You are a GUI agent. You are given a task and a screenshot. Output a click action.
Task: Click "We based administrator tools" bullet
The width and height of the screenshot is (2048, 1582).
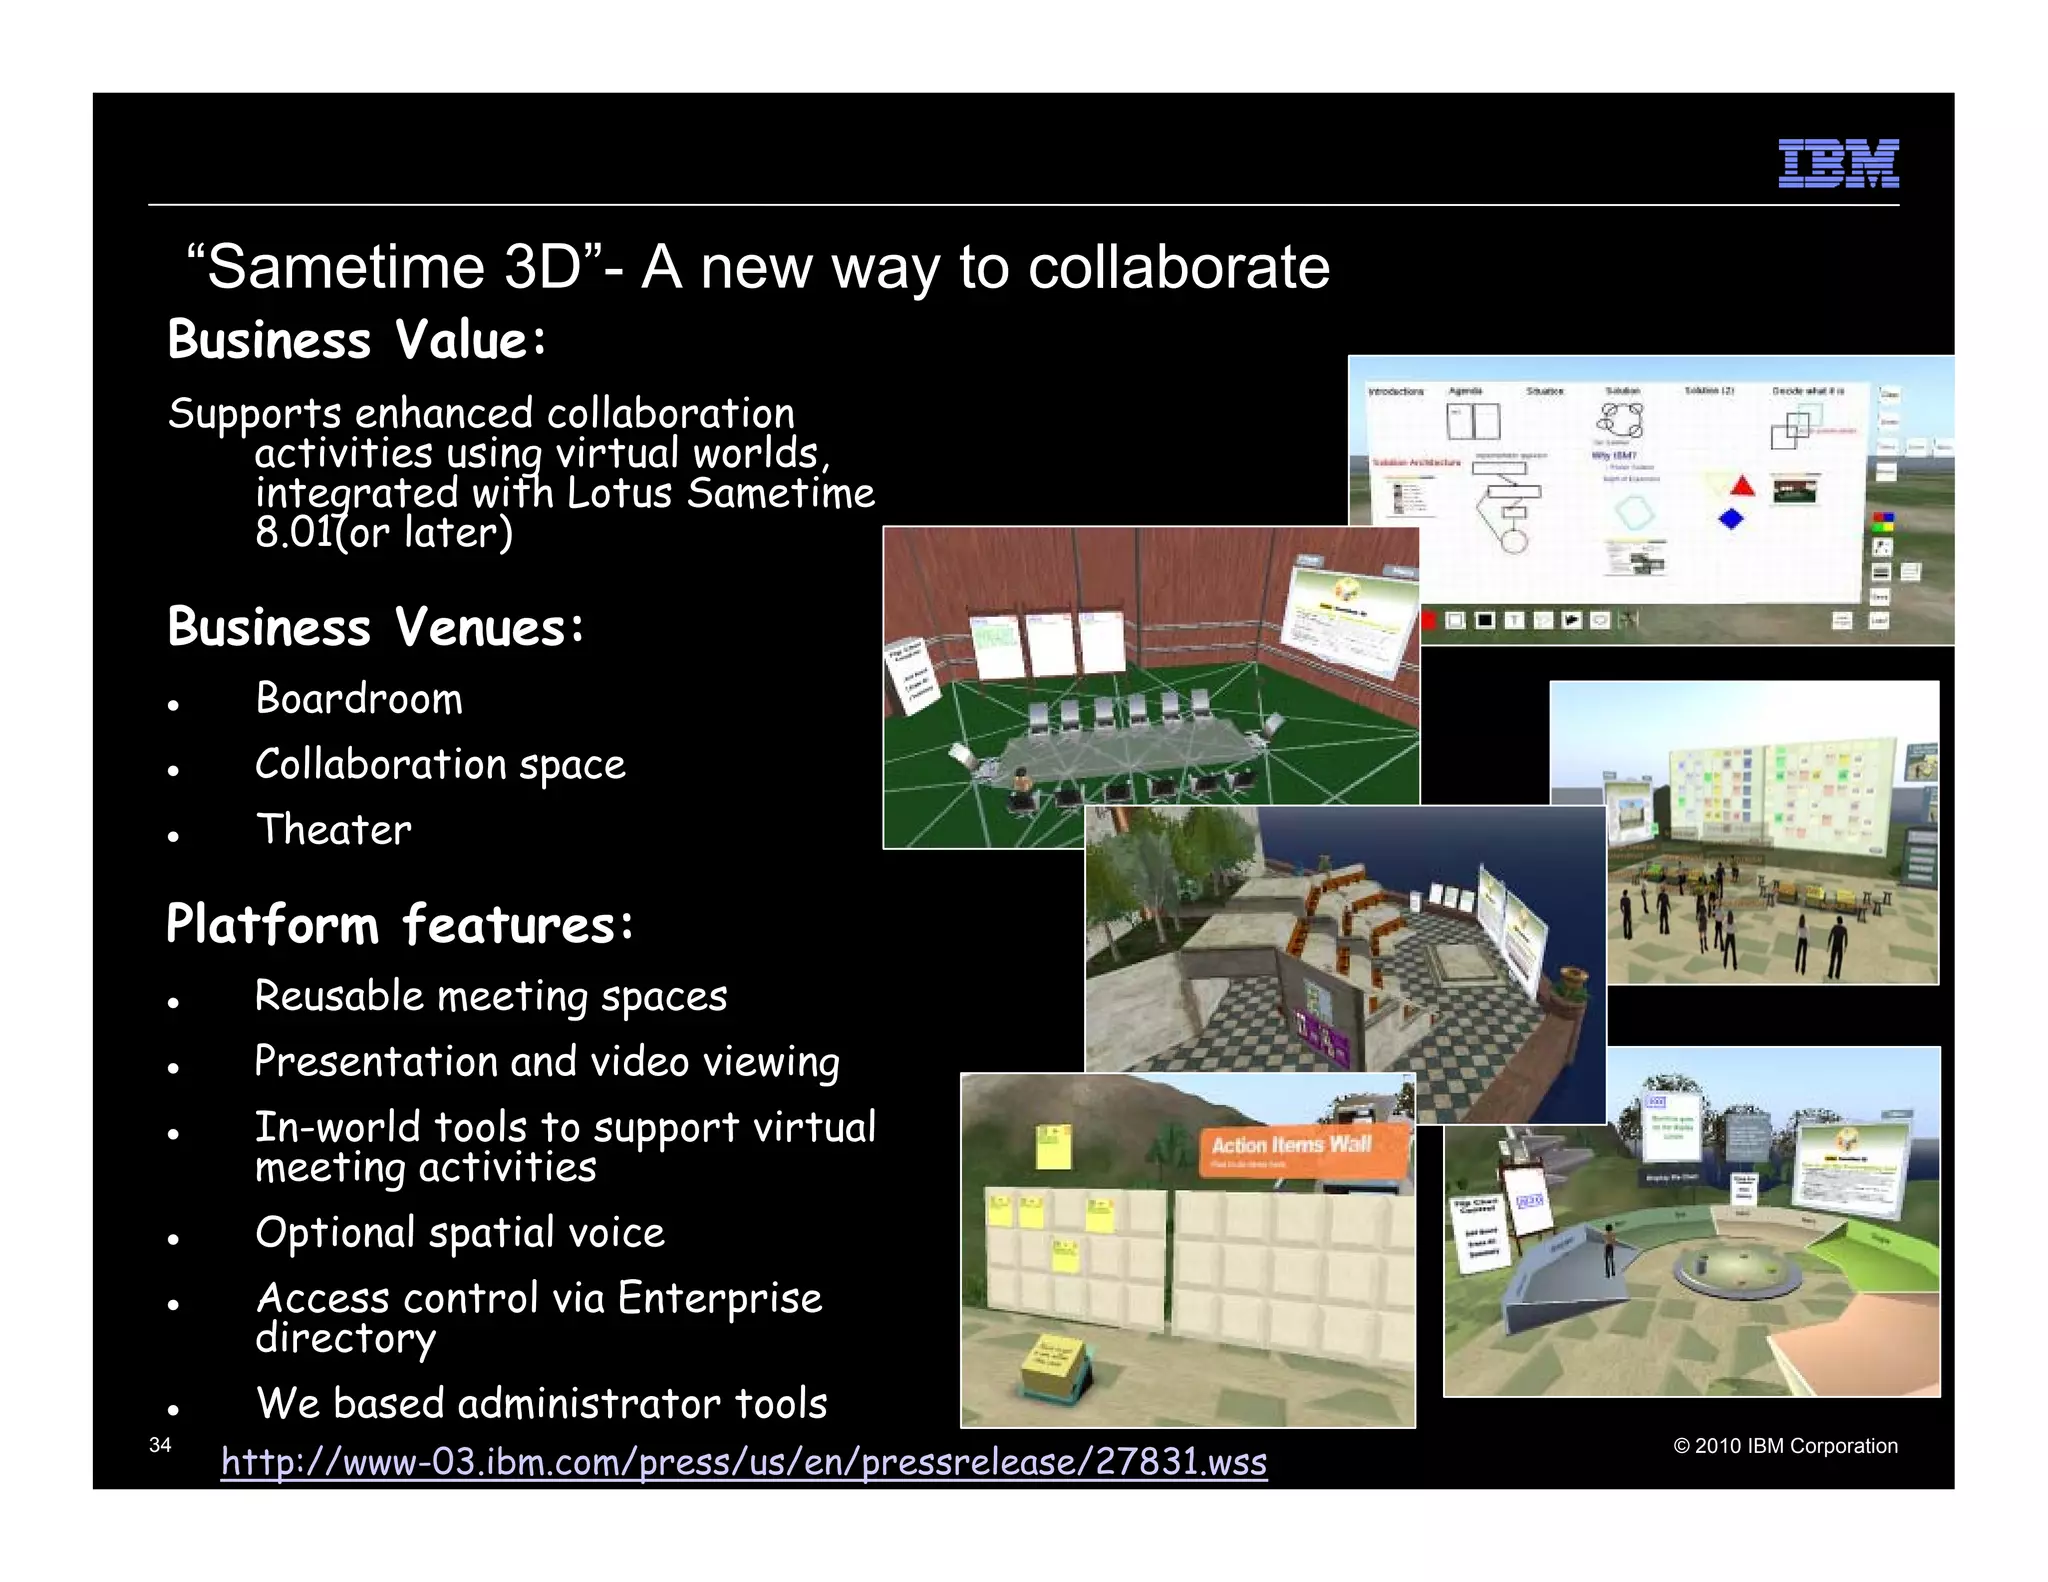(x=541, y=1403)
